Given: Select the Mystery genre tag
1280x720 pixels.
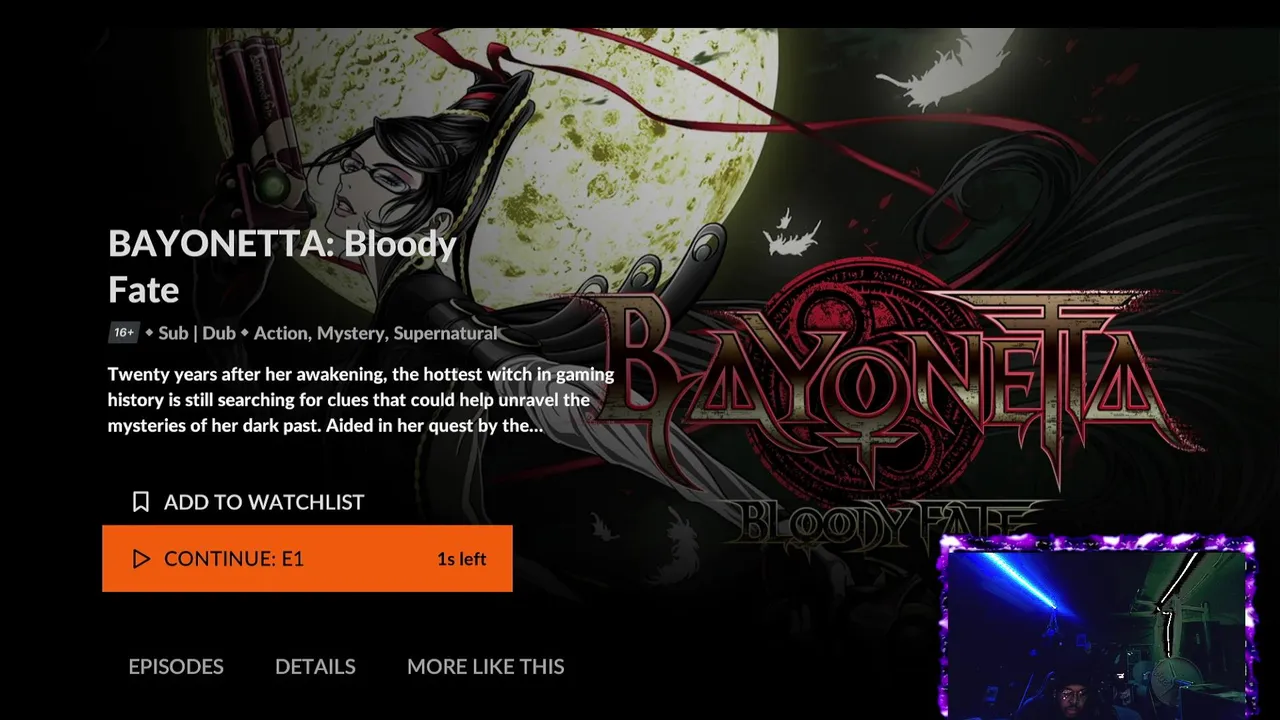Looking at the screenshot, I should click(x=352, y=333).
